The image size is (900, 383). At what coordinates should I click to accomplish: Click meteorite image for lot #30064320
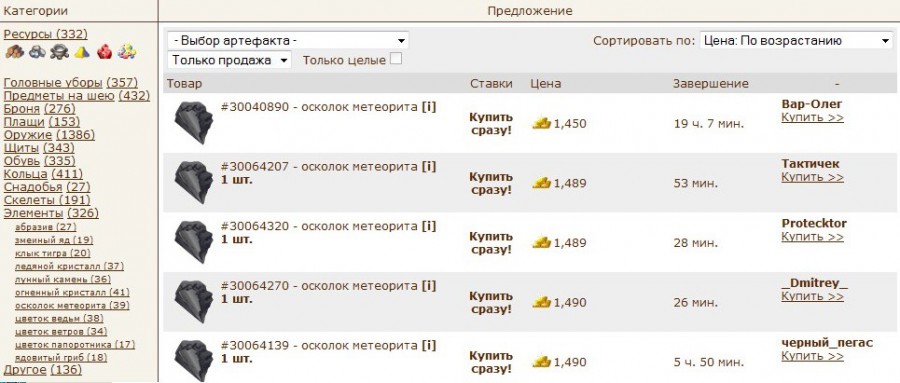(x=194, y=242)
